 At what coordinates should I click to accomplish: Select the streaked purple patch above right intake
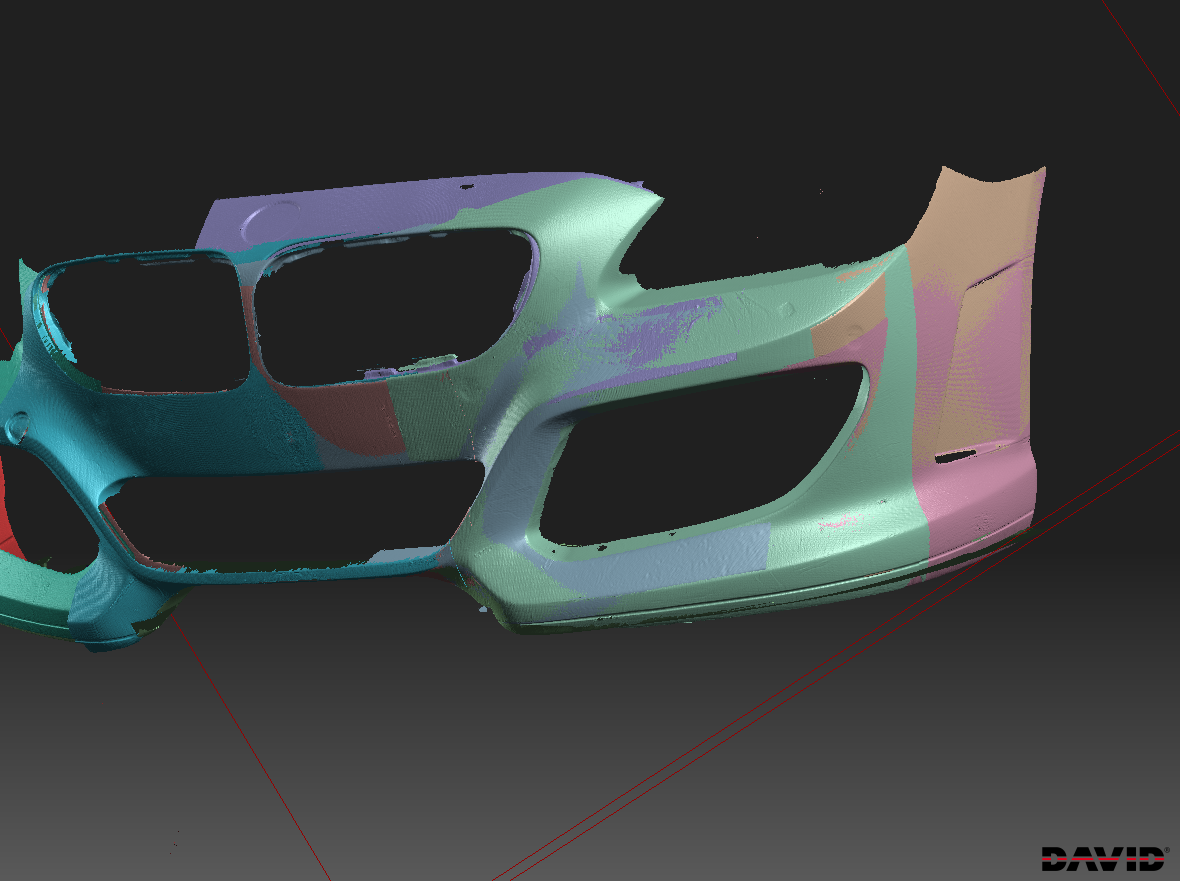[x=650, y=335]
